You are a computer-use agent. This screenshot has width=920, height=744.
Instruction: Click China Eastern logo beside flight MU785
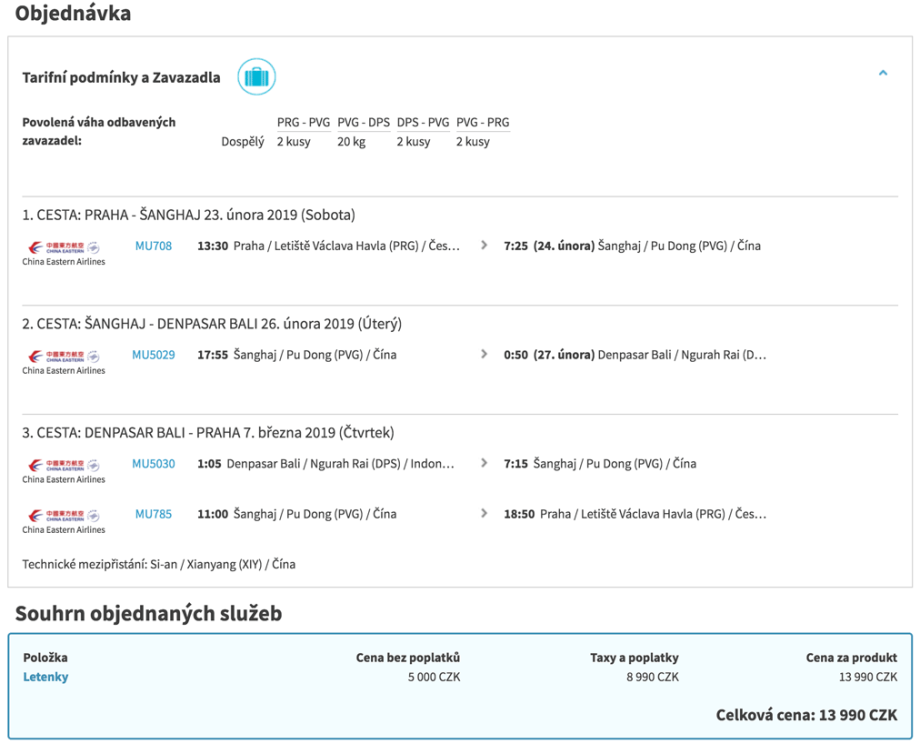coord(64,519)
